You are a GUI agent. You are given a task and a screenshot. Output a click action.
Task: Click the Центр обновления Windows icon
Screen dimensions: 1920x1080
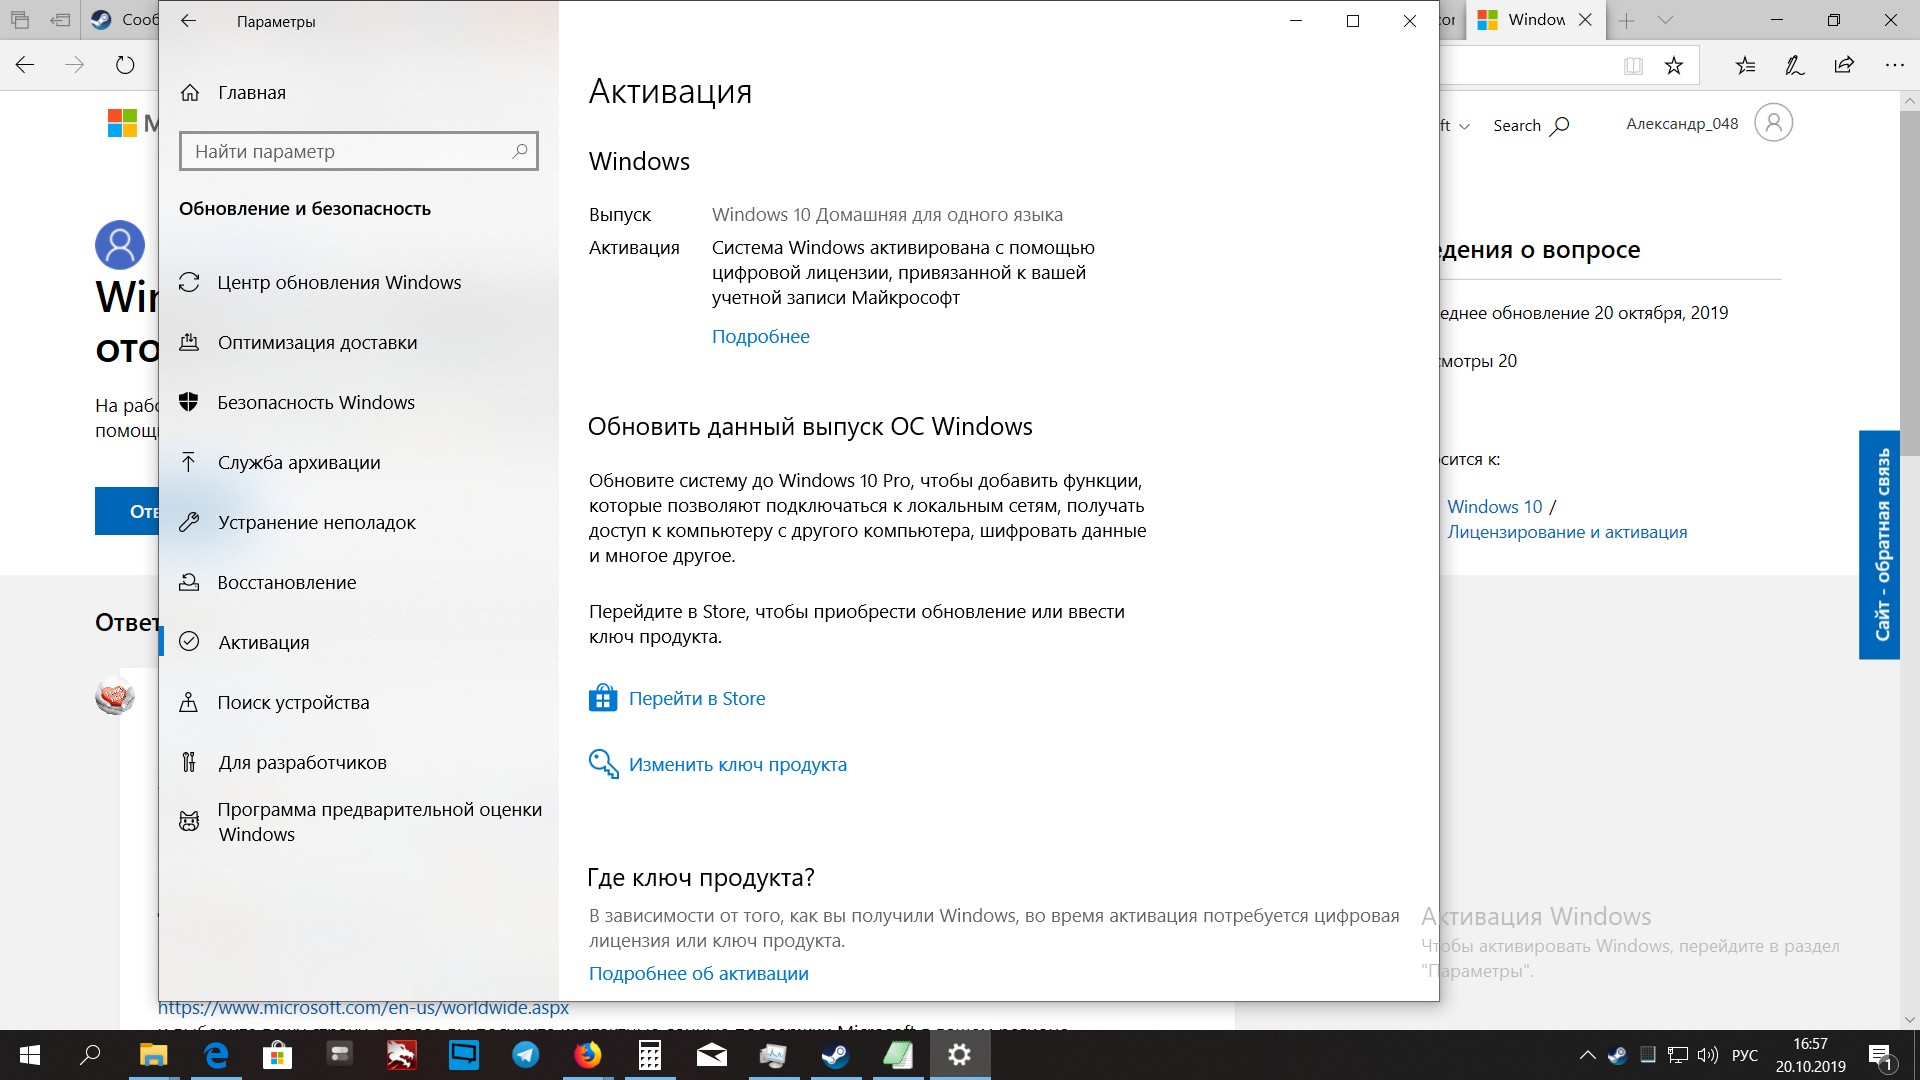[x=191, y=281]
